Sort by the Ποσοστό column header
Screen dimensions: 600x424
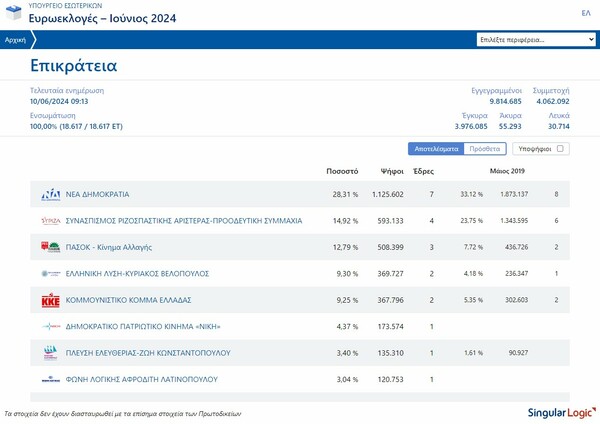(342, 171)
